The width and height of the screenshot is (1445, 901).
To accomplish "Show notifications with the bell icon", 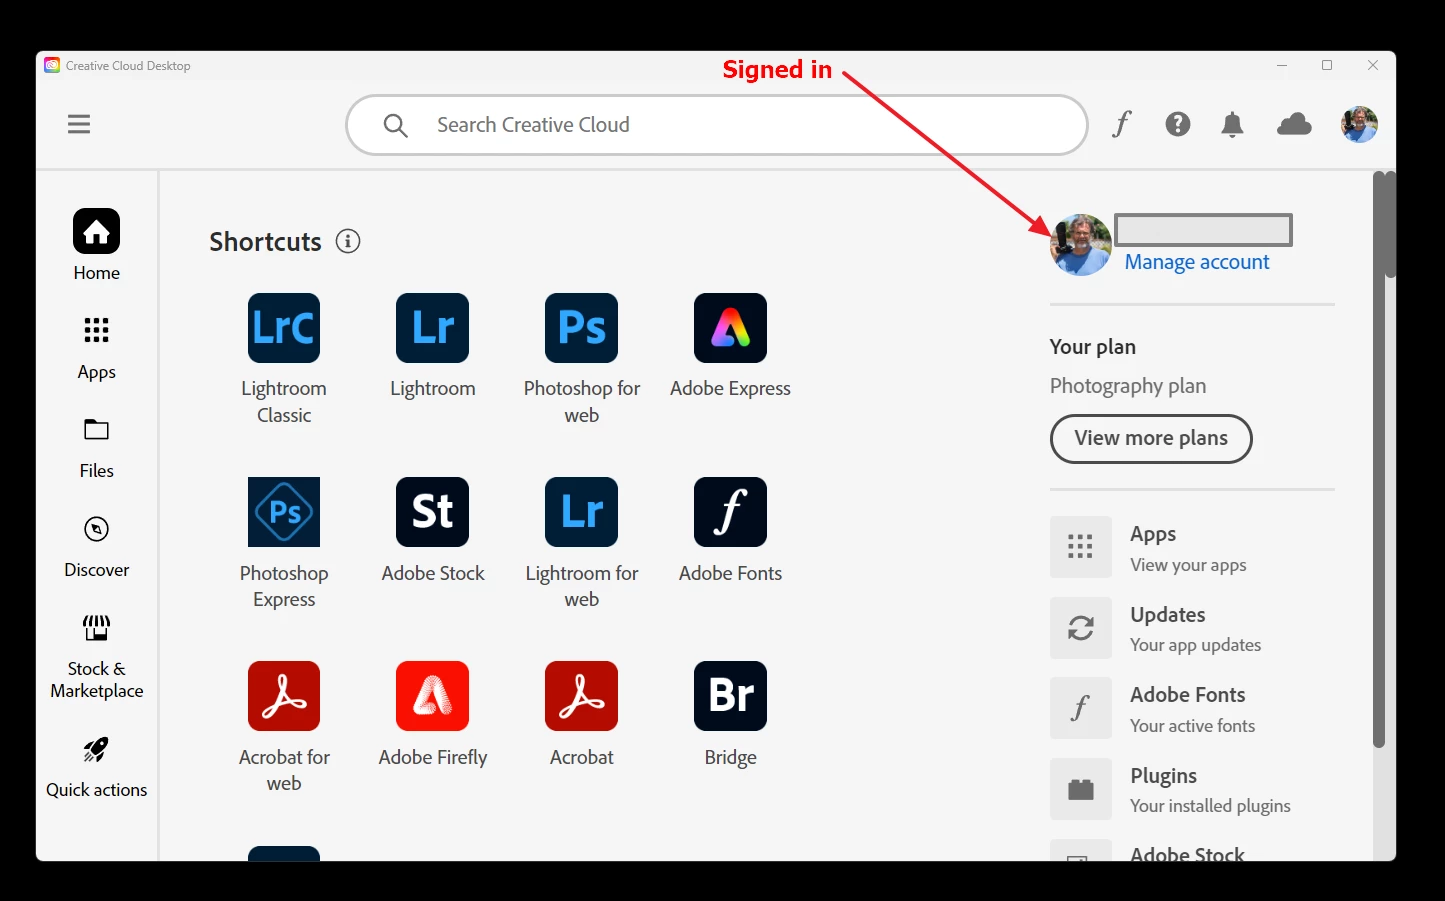I will coord(1233,124).
